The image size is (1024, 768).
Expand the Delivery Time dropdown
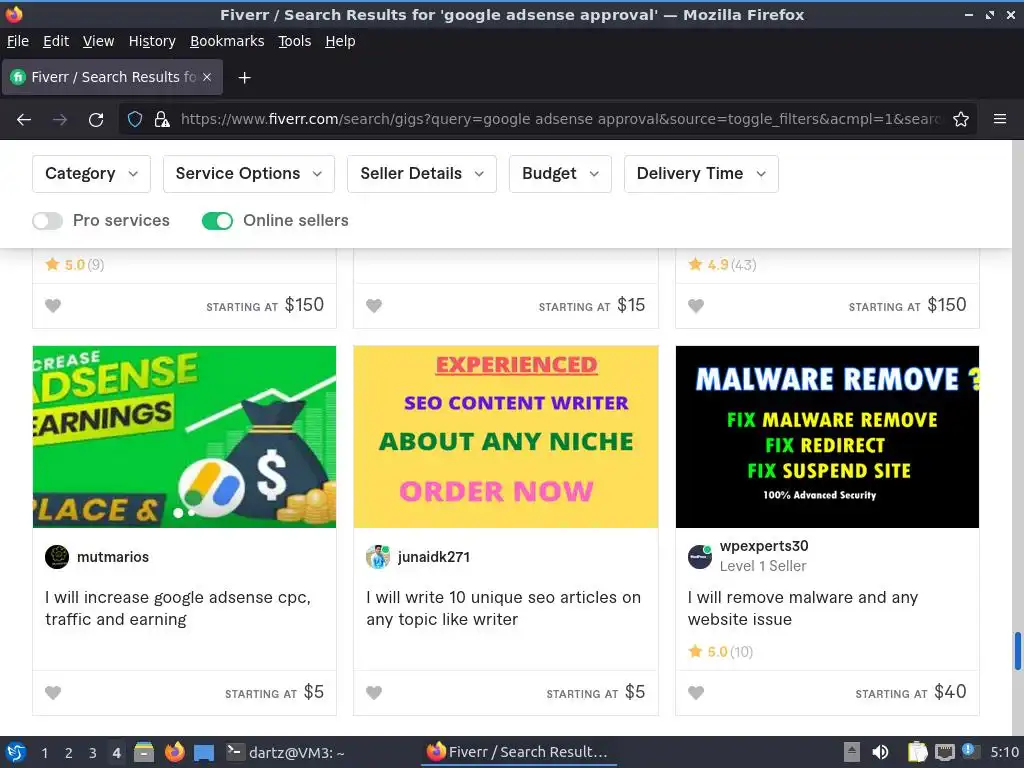coord(701,174)
